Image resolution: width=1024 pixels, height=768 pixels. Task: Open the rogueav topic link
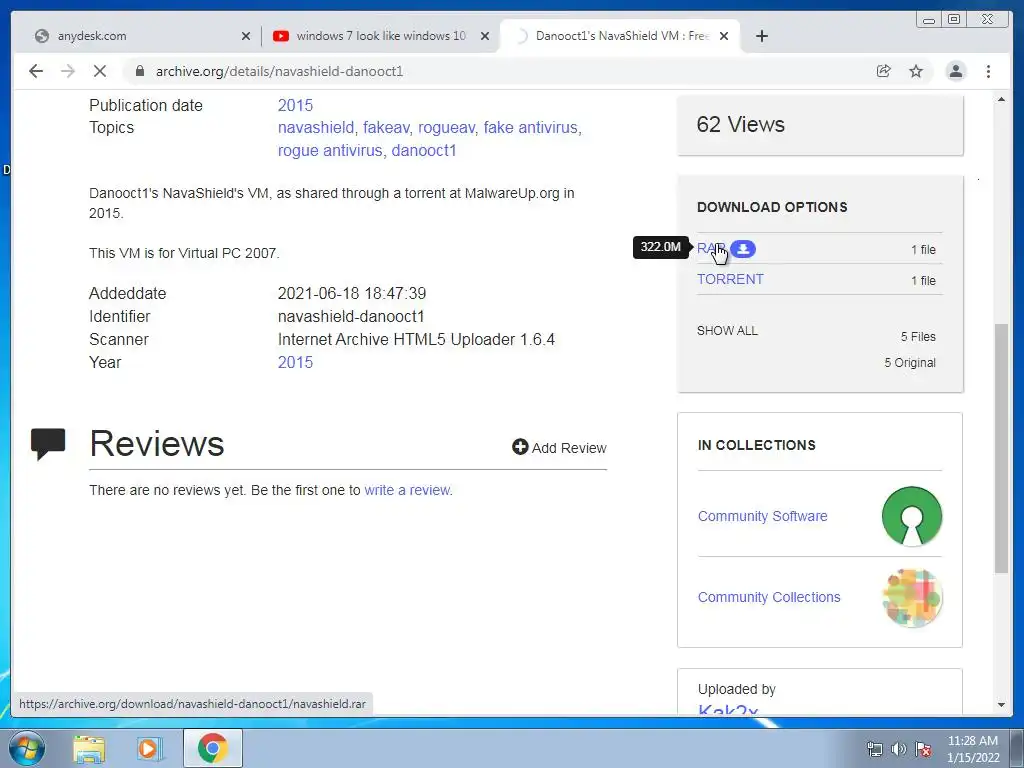click(446, 127)
